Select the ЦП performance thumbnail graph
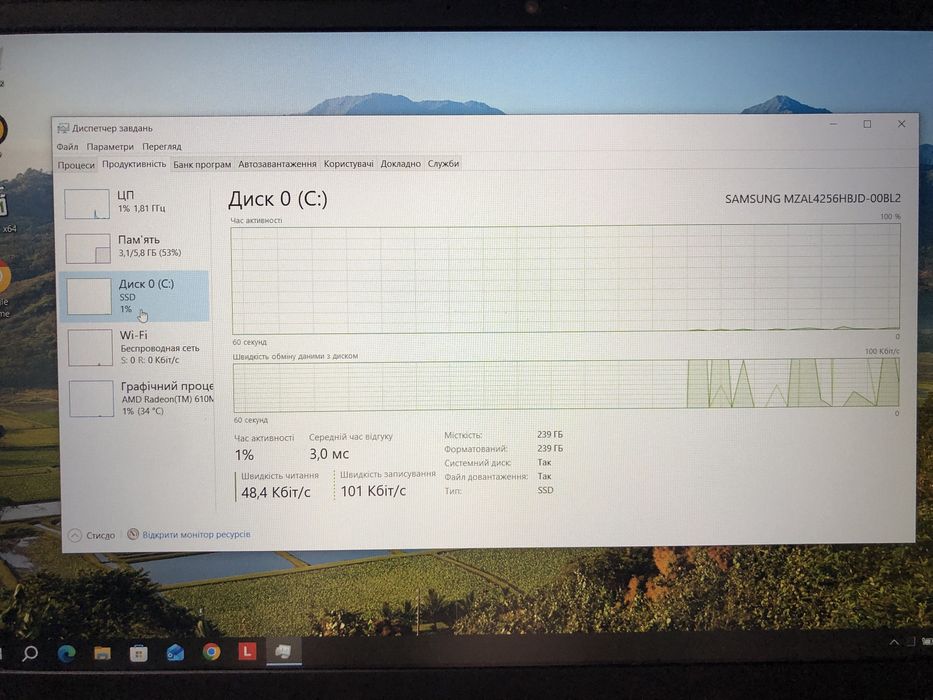Image resolution: width=933 pixels, height=700 pixels. point(87,204)
